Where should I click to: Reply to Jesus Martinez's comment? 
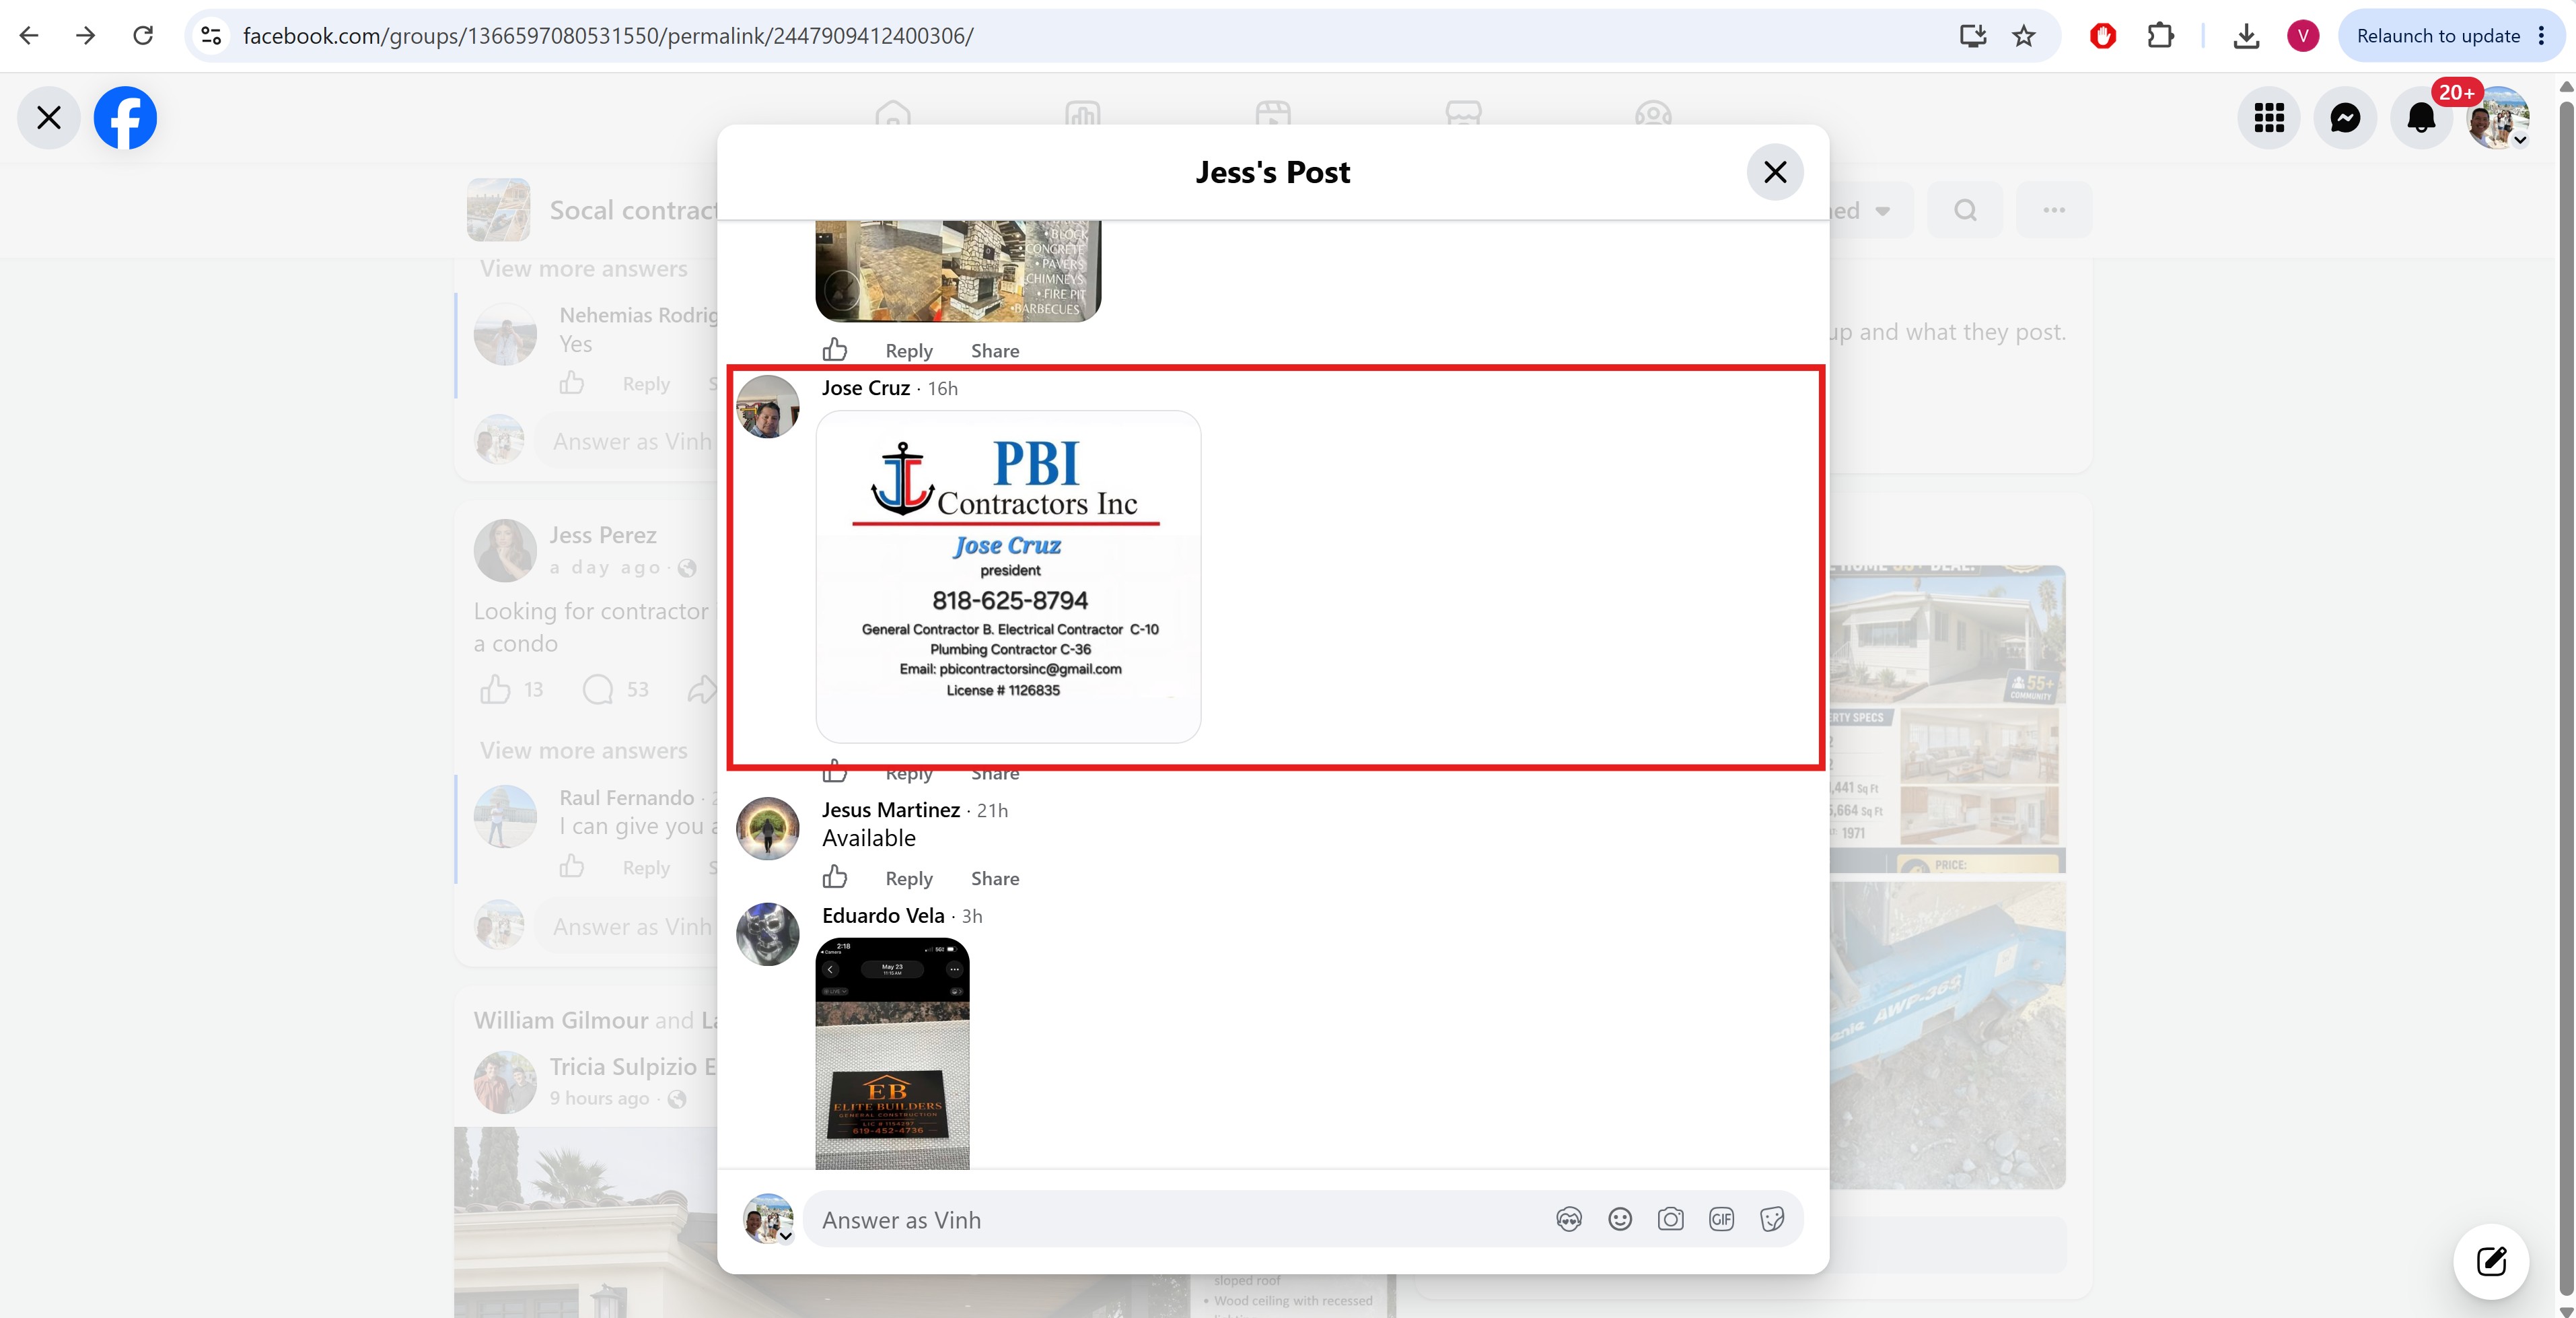(x=909, y=879)
